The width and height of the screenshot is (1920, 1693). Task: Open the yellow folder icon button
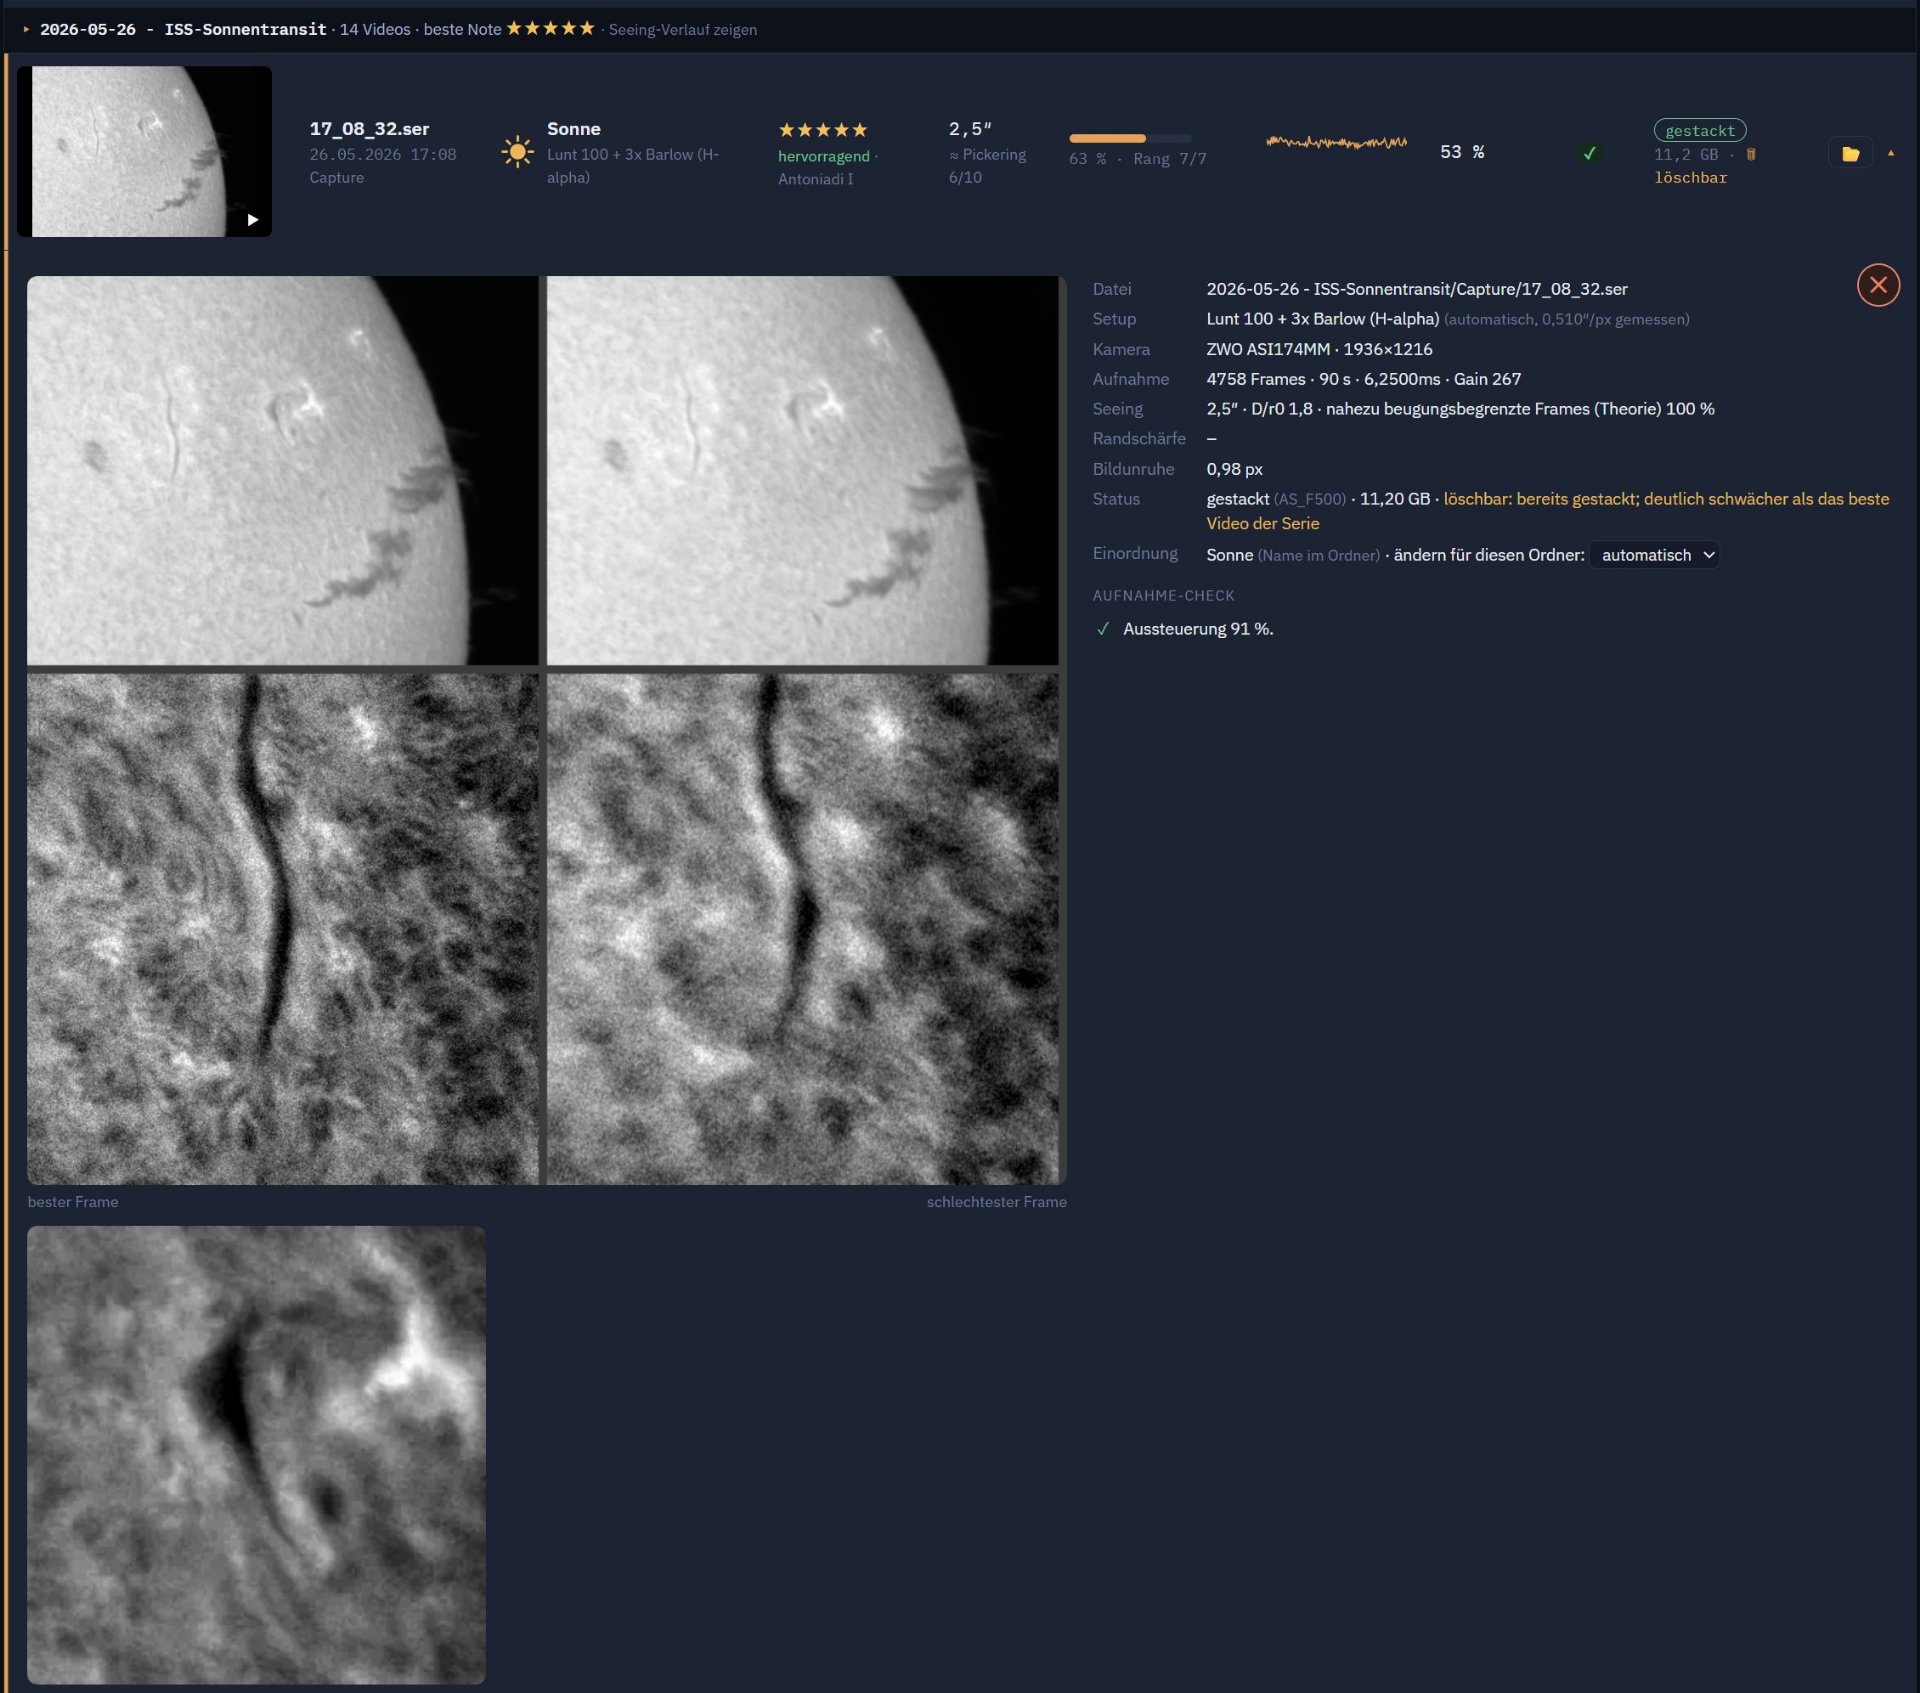1850,153
